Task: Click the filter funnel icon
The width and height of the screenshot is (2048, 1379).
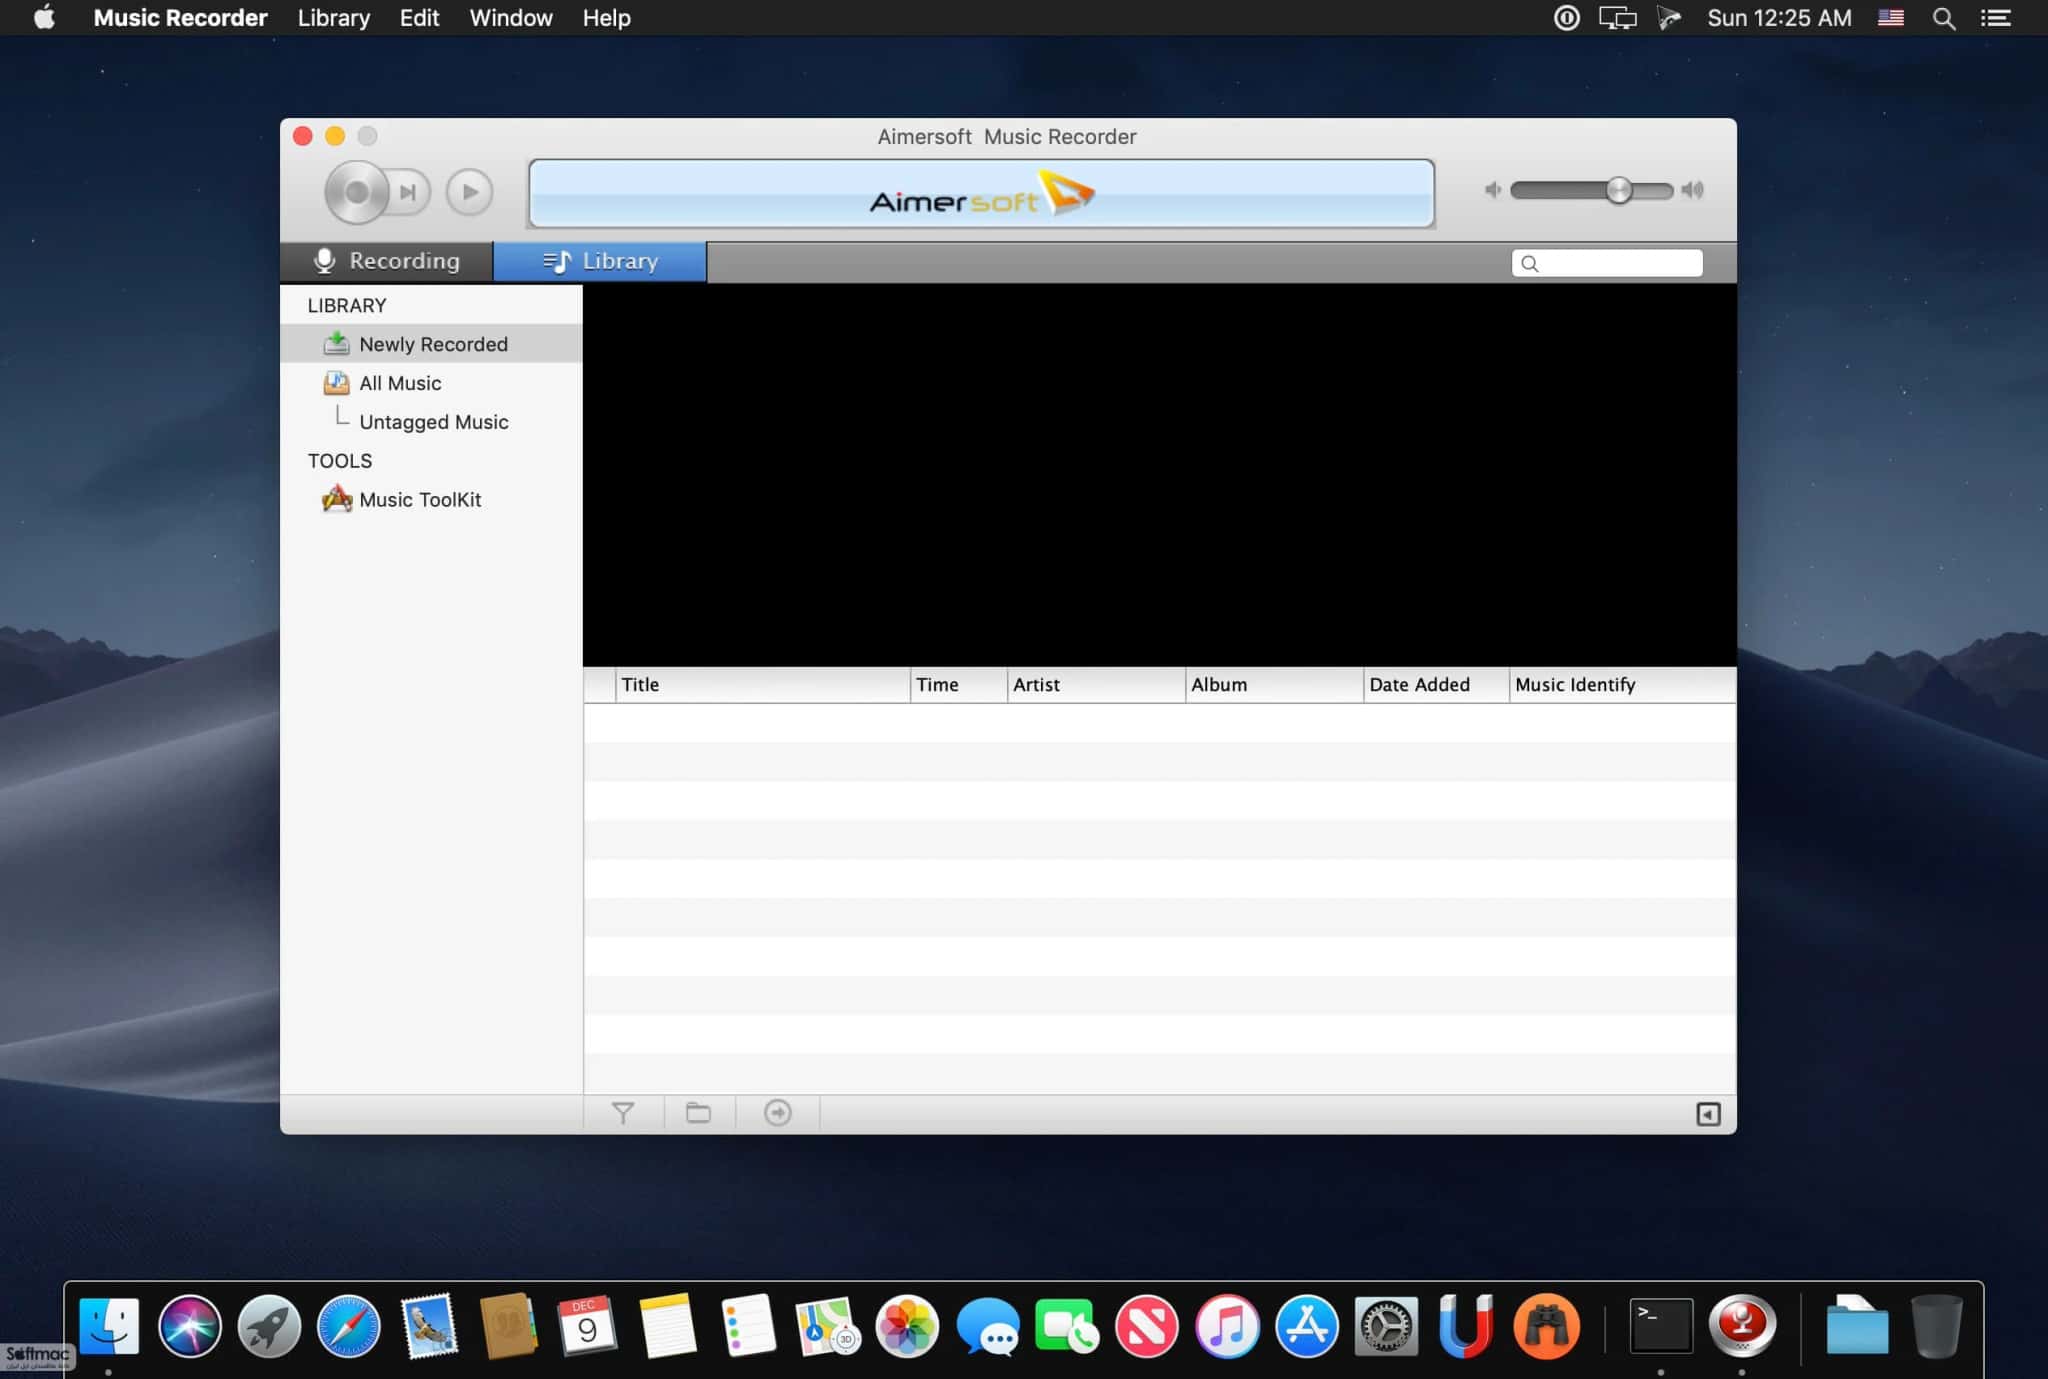Action: (623, 1113)
